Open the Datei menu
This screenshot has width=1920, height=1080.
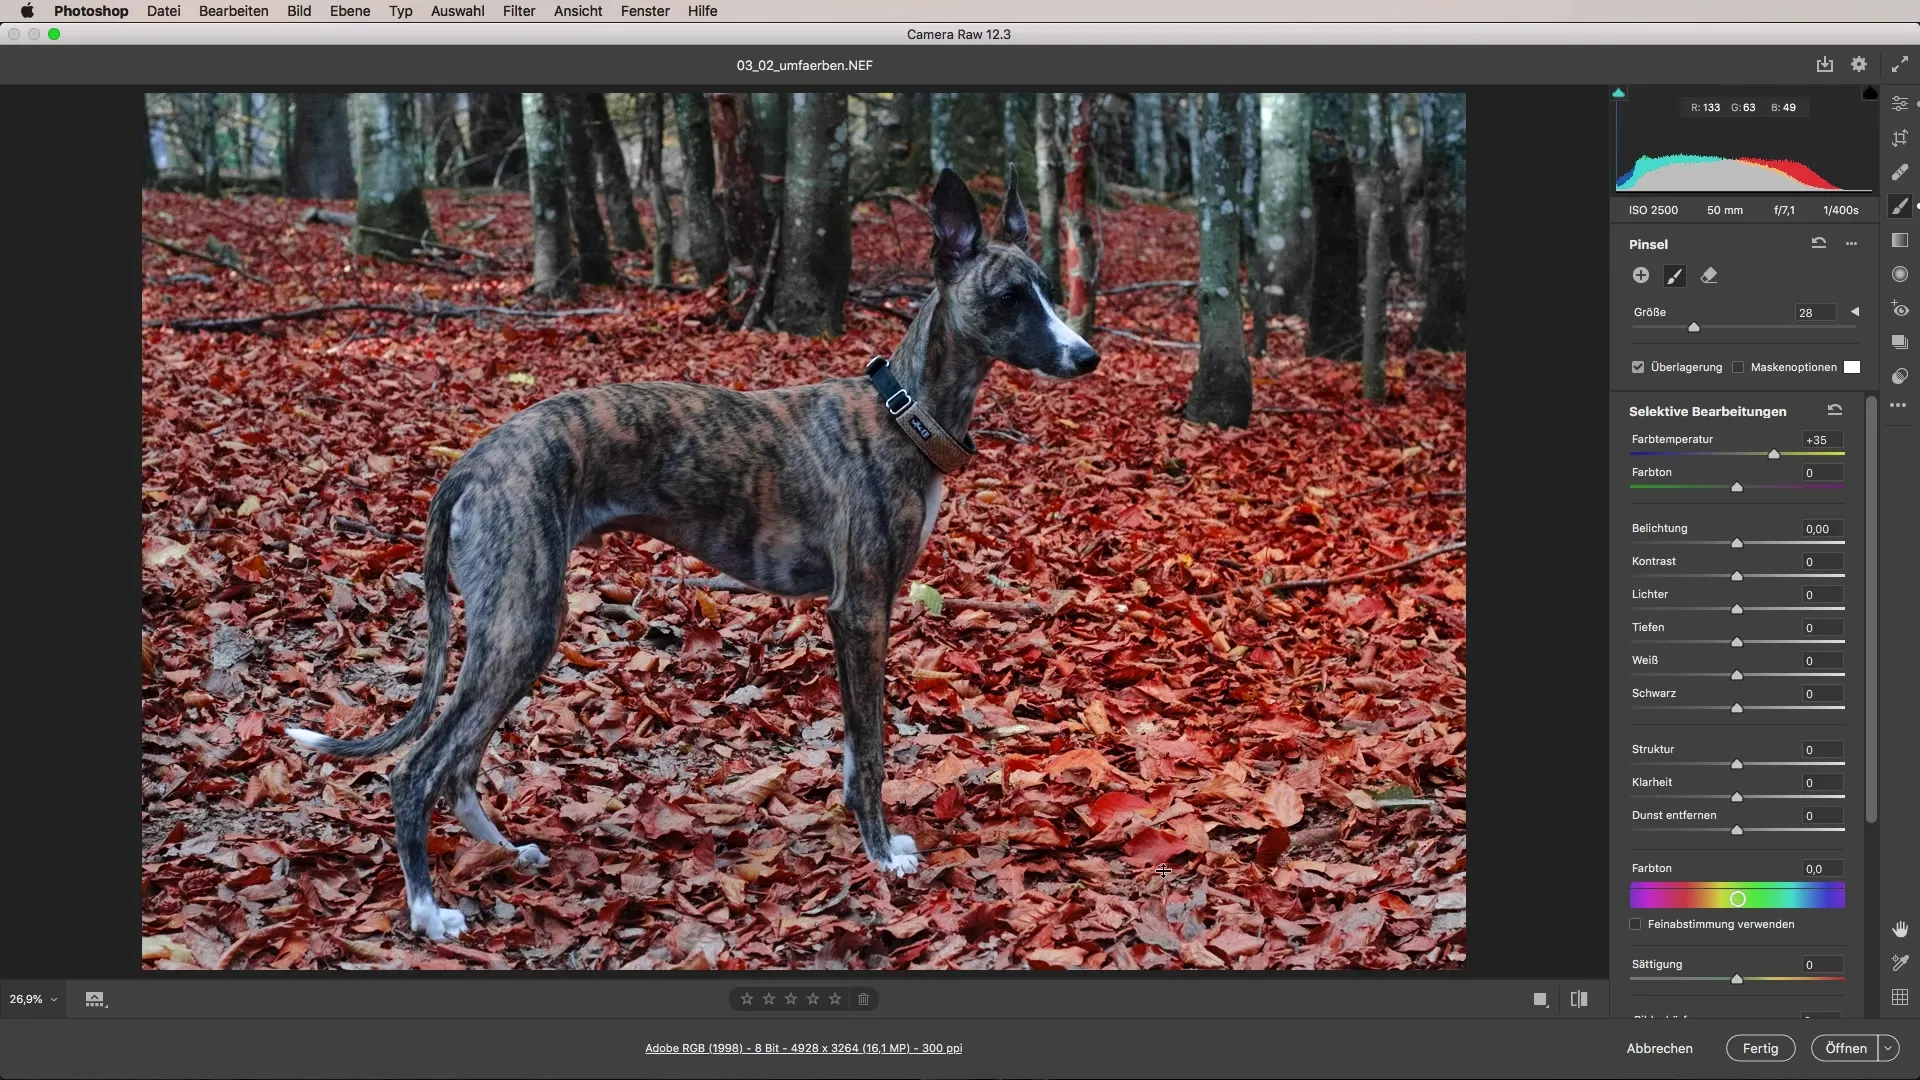pos(163,11)
